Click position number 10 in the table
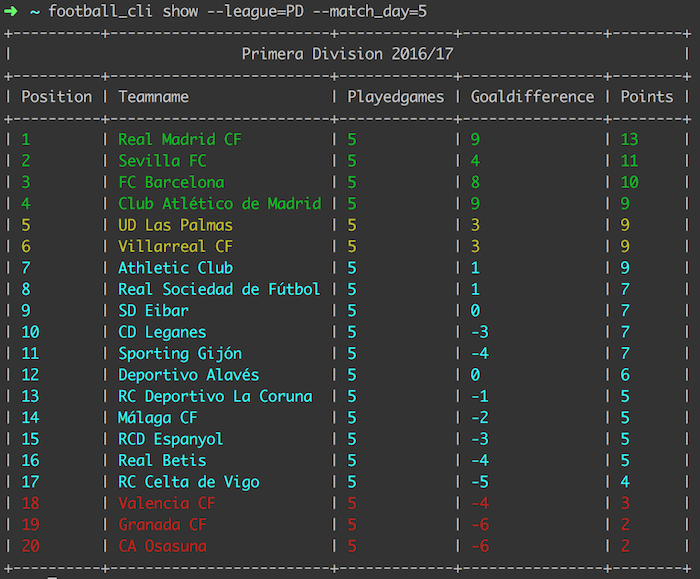 pos(30,332)
